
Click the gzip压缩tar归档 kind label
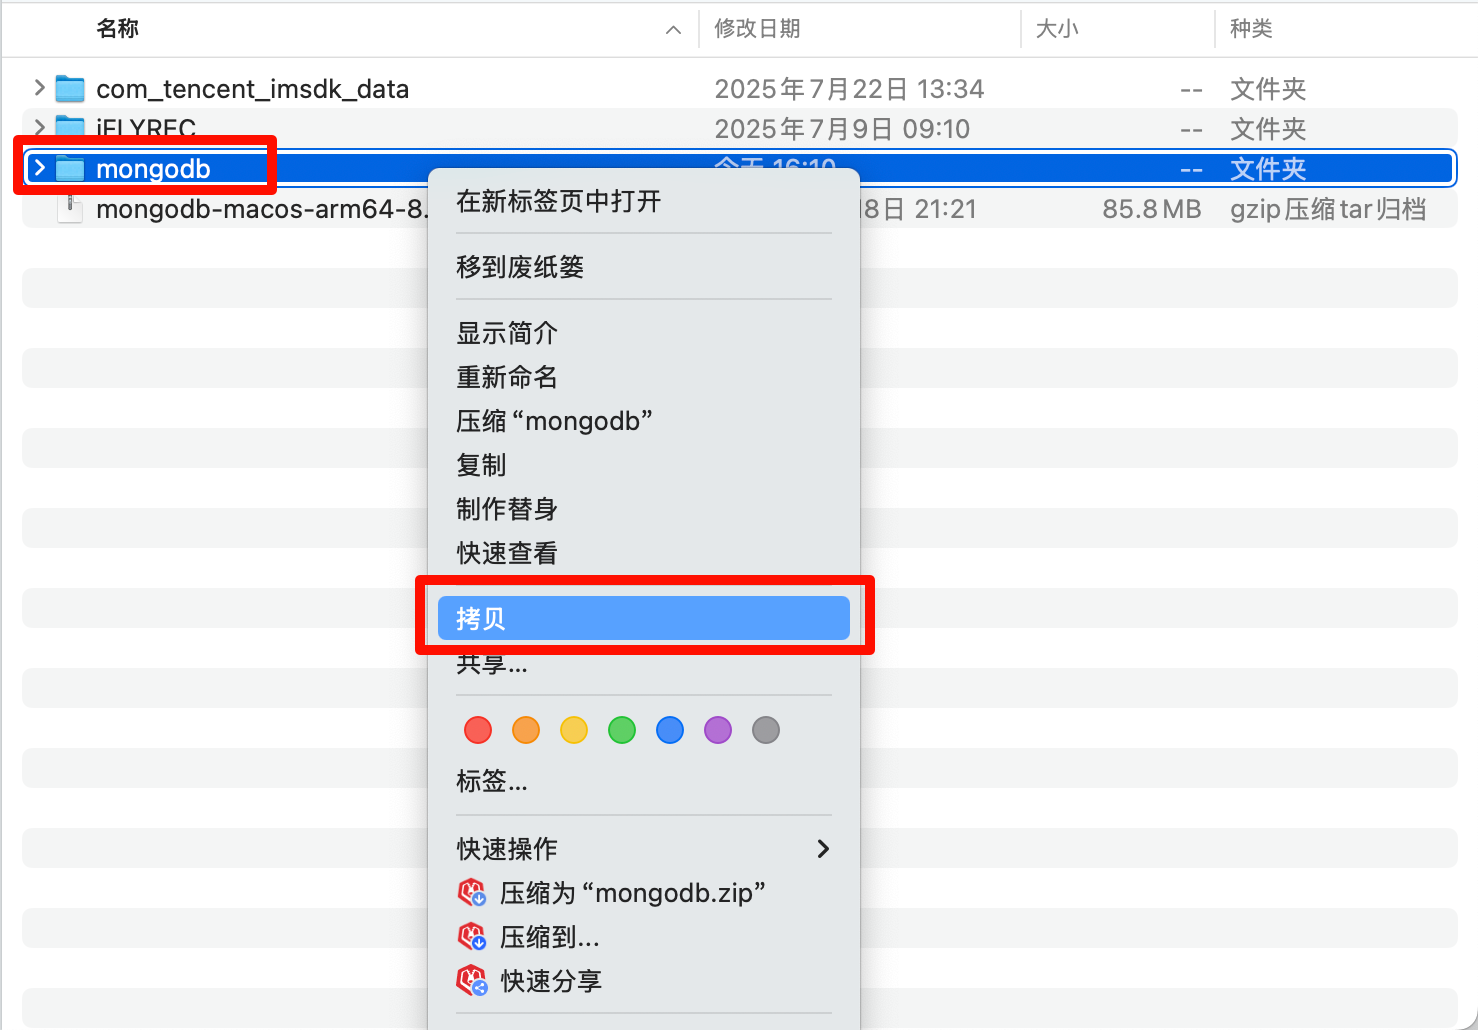click(1328, 209)
